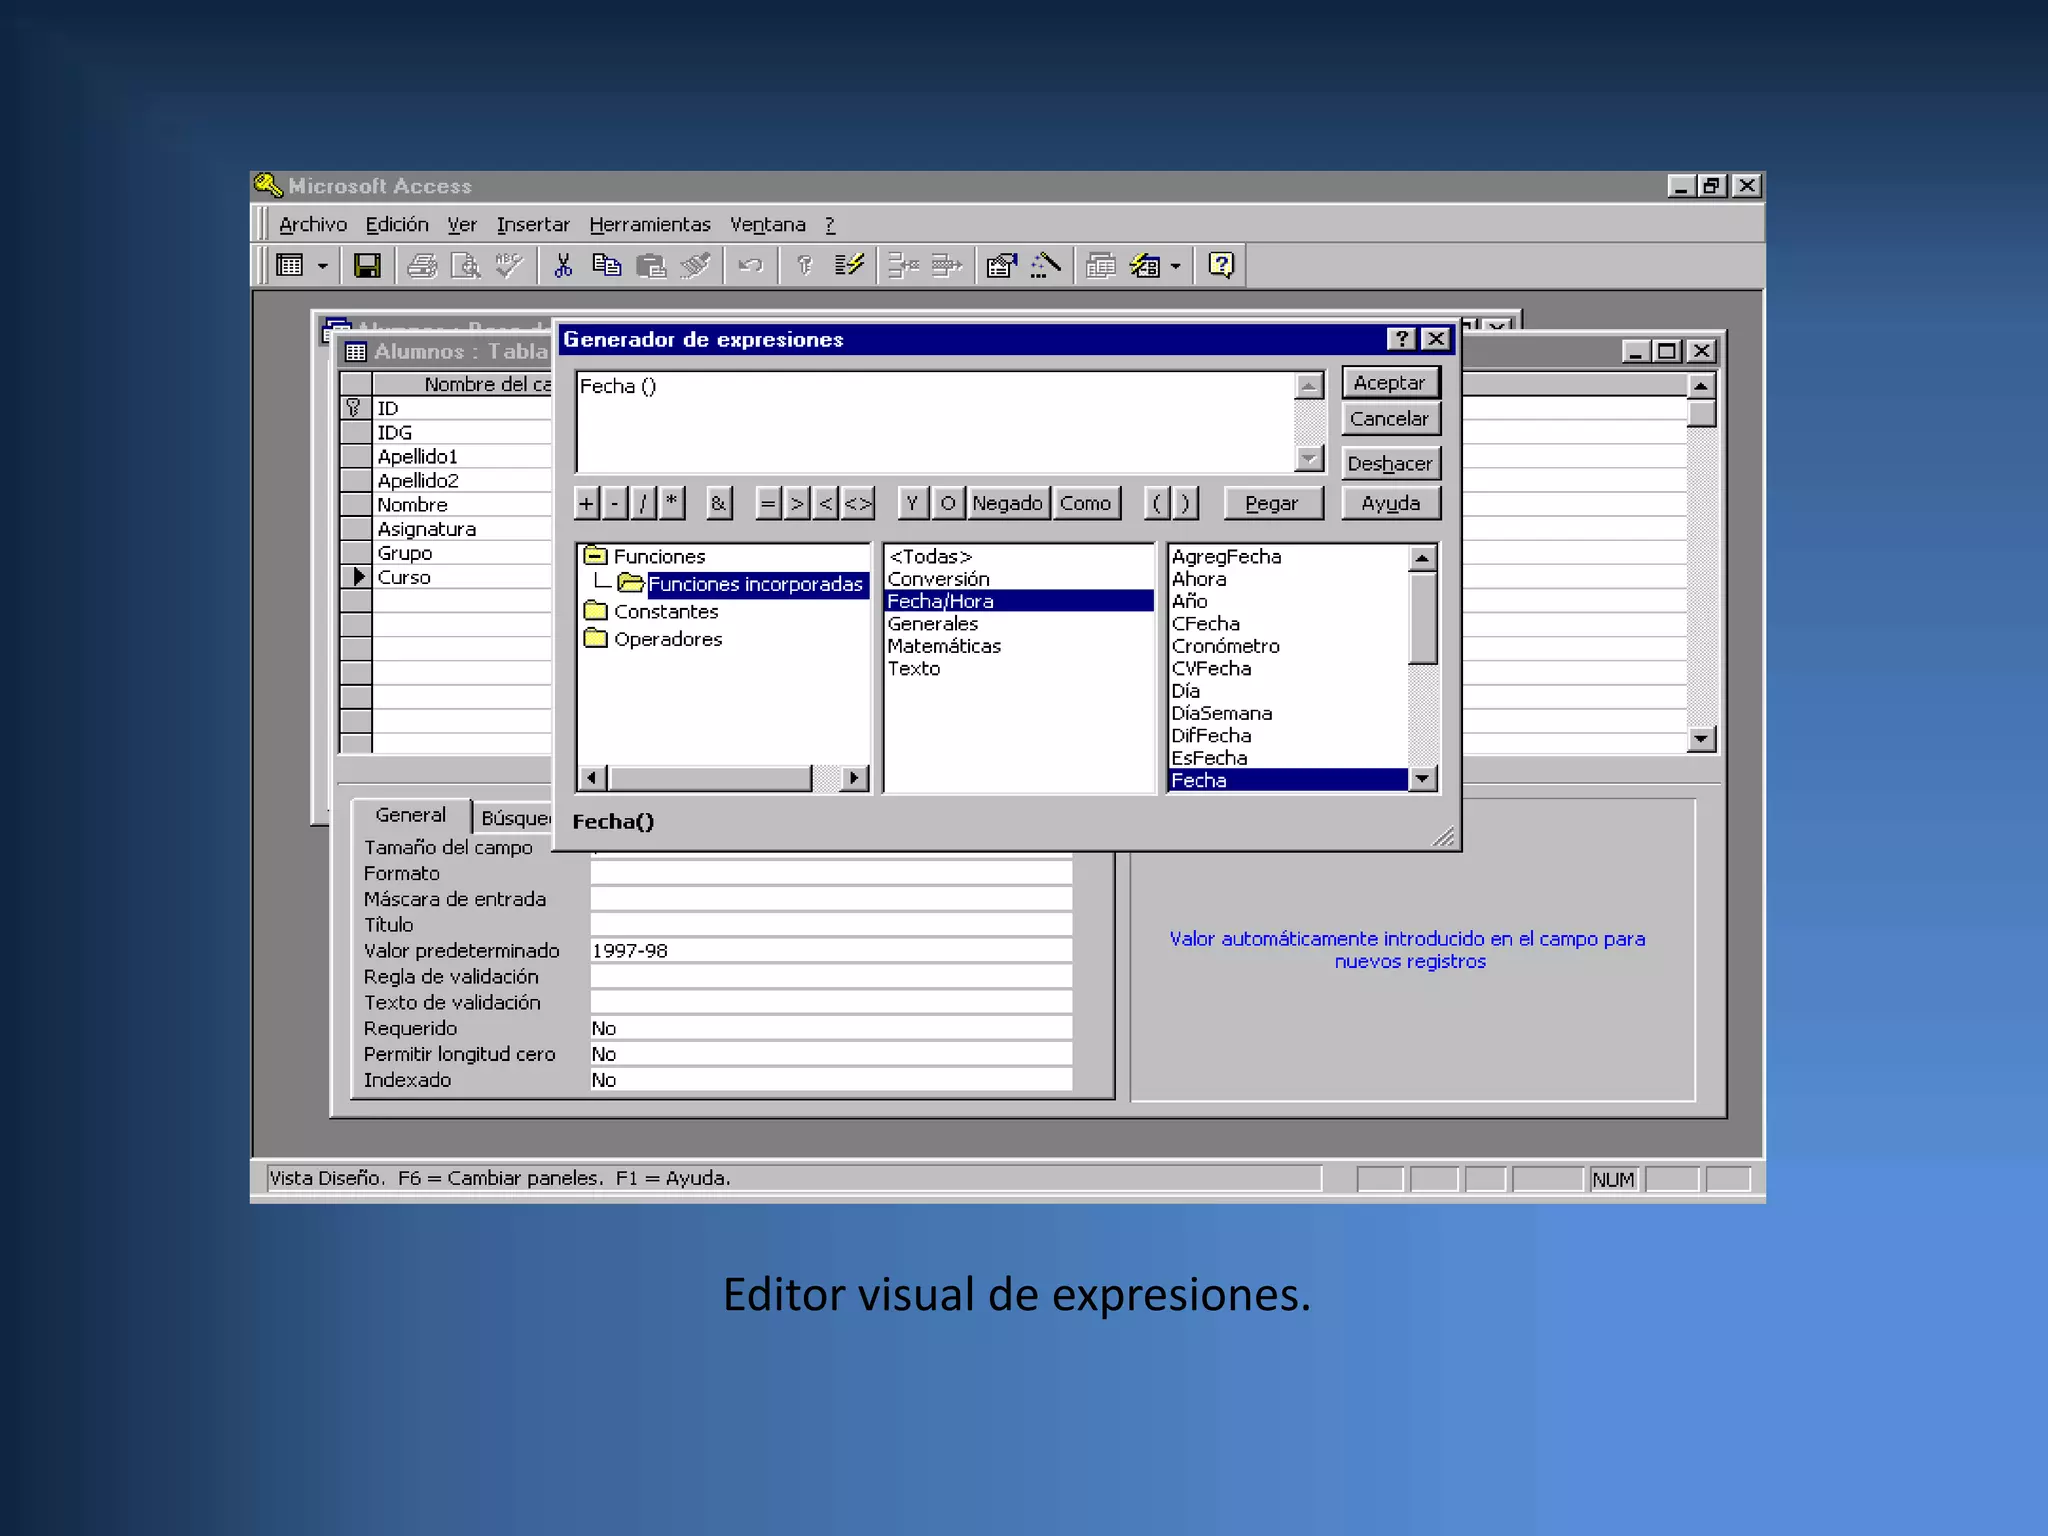Switch to the Búsqueda tab
Viewport: 2048px width, 1536px height.
pyautogui.click(x=514, y=818)
